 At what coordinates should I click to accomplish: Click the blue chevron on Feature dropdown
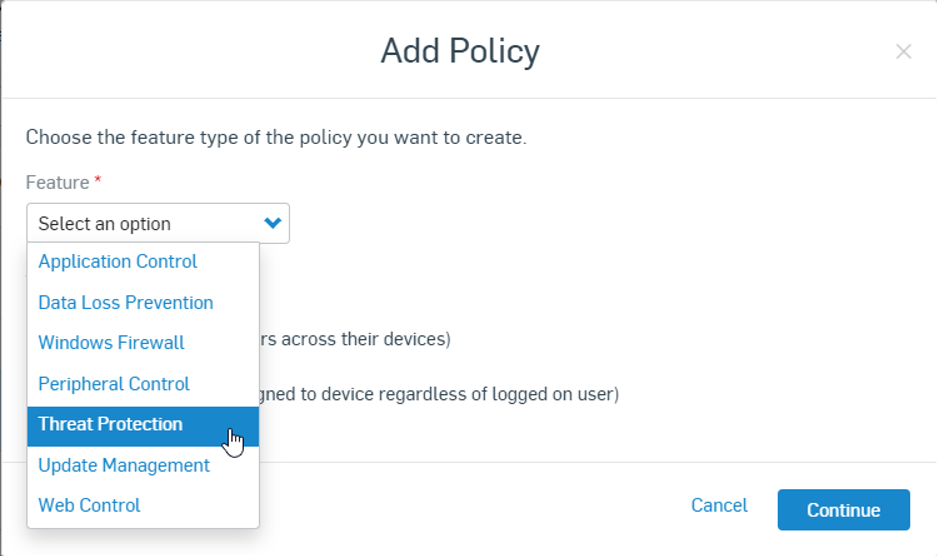272,224
